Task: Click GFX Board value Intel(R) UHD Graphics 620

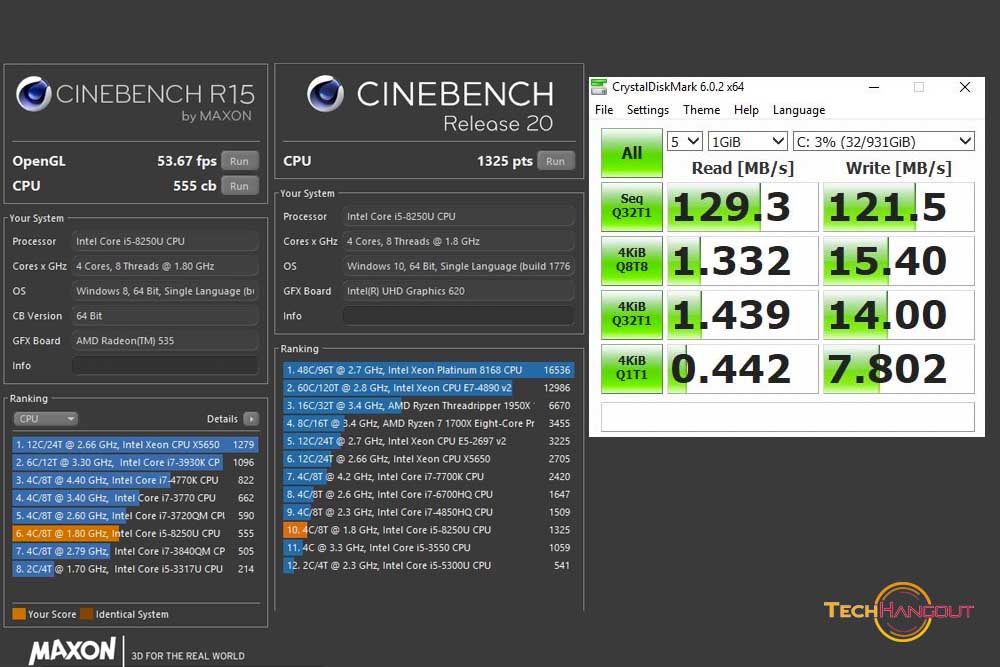Action: point(458,291)
